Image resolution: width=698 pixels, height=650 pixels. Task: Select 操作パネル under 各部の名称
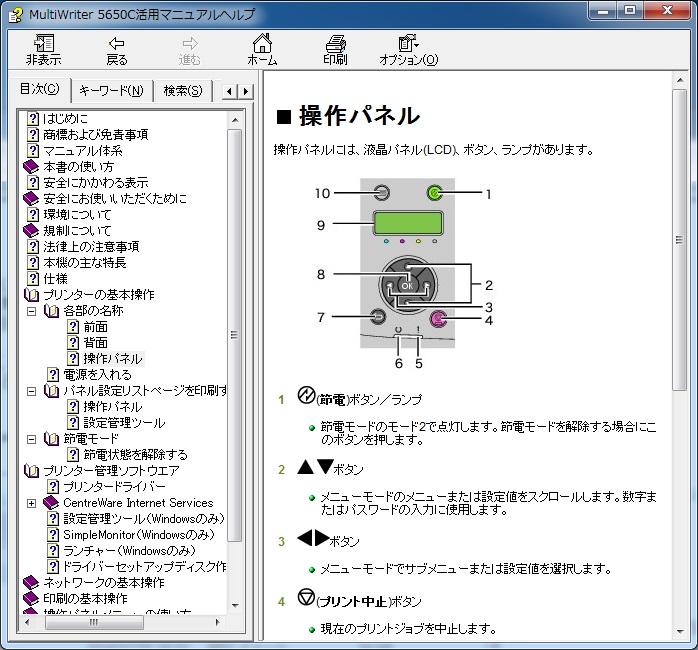pos(113,359)
